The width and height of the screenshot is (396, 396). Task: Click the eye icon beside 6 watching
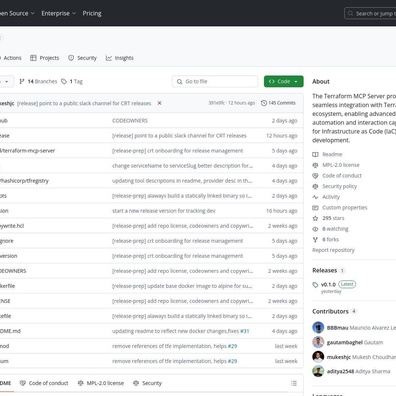click(315, 229)
